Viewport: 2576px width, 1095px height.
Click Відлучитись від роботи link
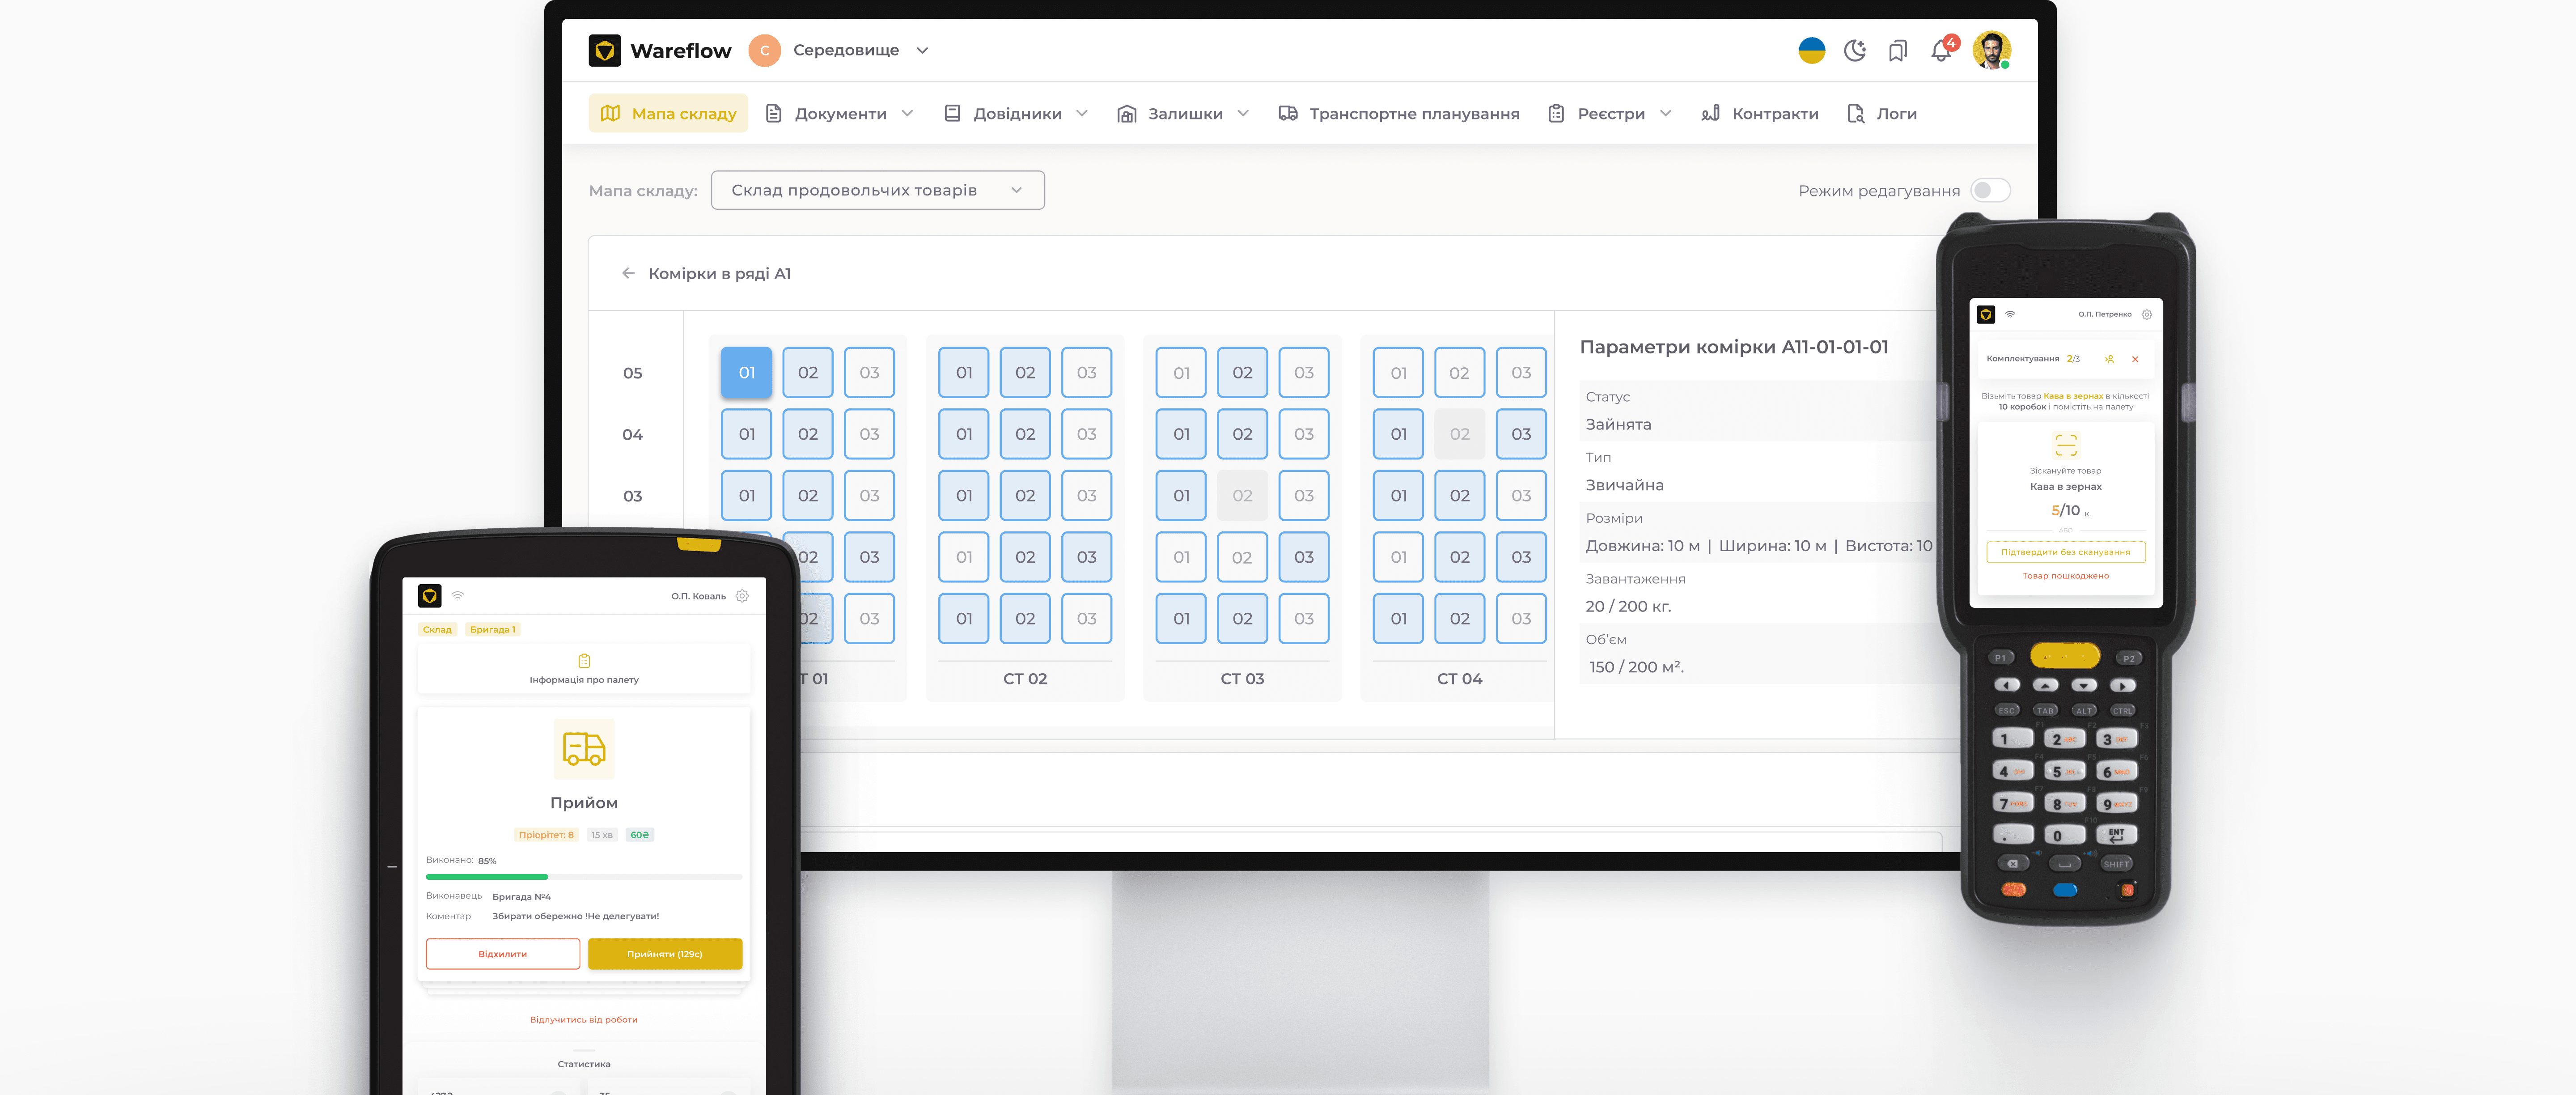pyautogui.click(x=584, y=1020)
